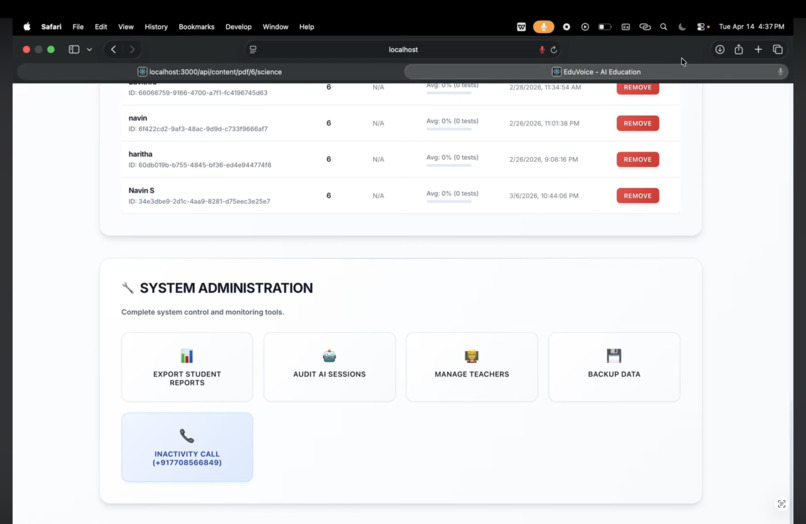Click the battery status icon
Screen dimensions: 806x524
(604, 27)
